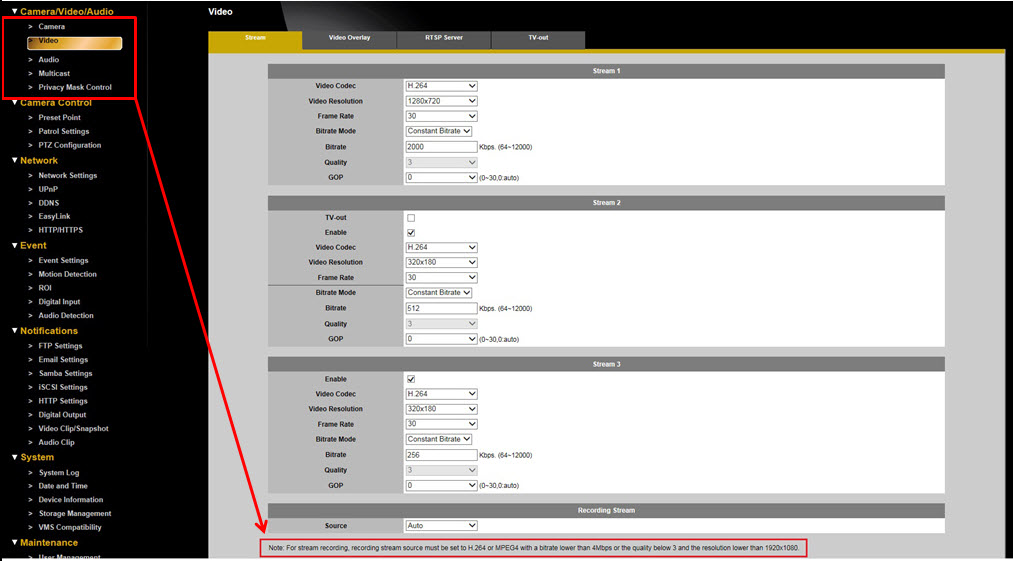Image resolution: width=1013 pixels, height=561 pixels.
Task: Open Network Settings page
Action: click(68, 175)
